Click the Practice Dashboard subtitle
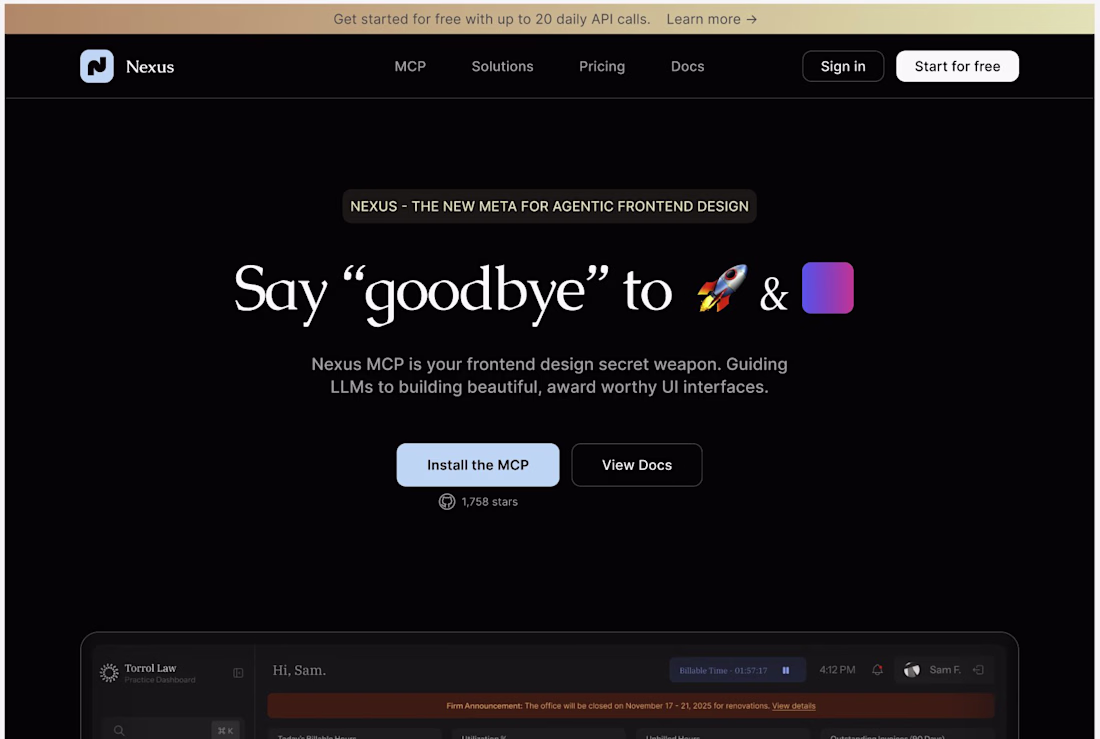Viewport: 1100px width, 739px height. (160, 680)
